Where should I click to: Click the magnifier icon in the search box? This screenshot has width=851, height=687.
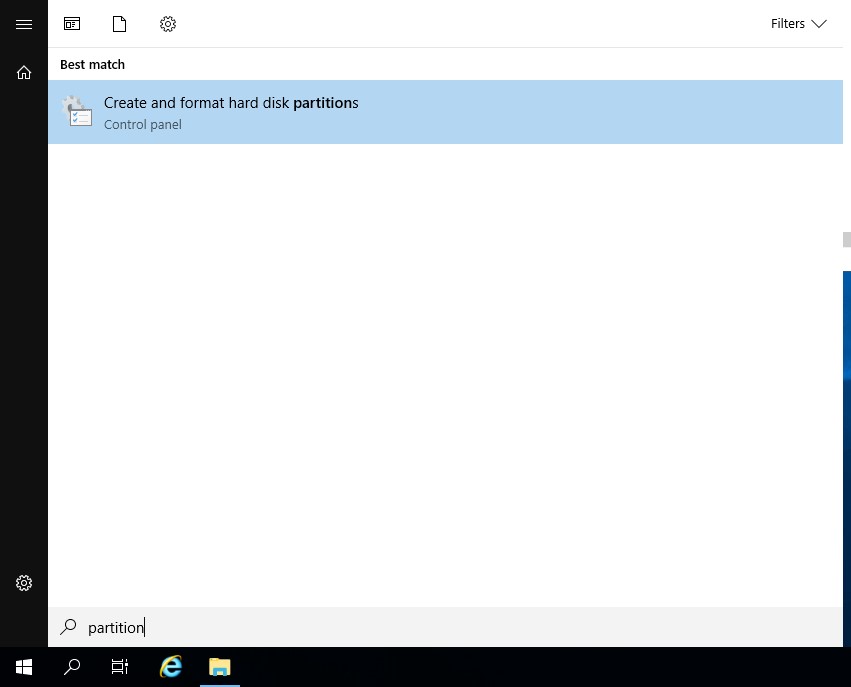click(x=67, y=627)
